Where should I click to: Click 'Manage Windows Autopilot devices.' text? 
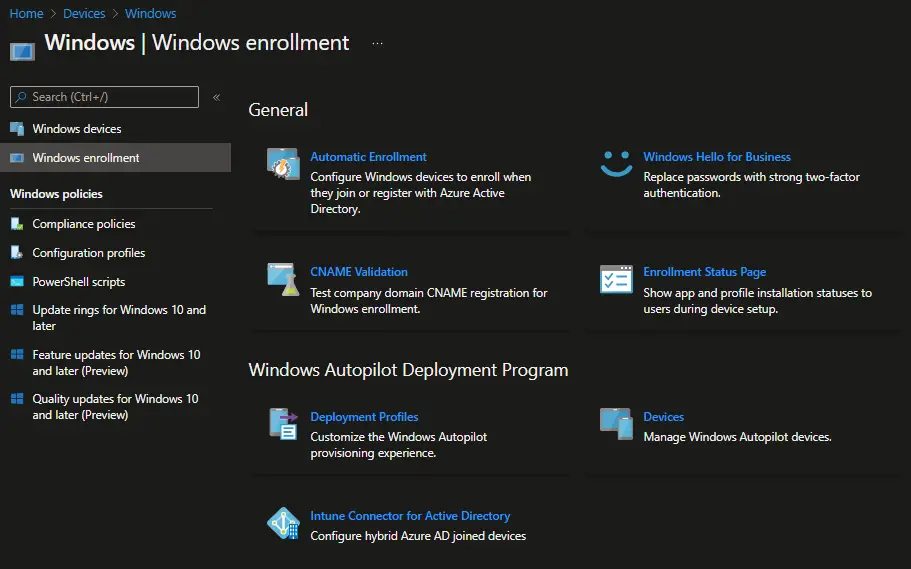pos(737,437)
